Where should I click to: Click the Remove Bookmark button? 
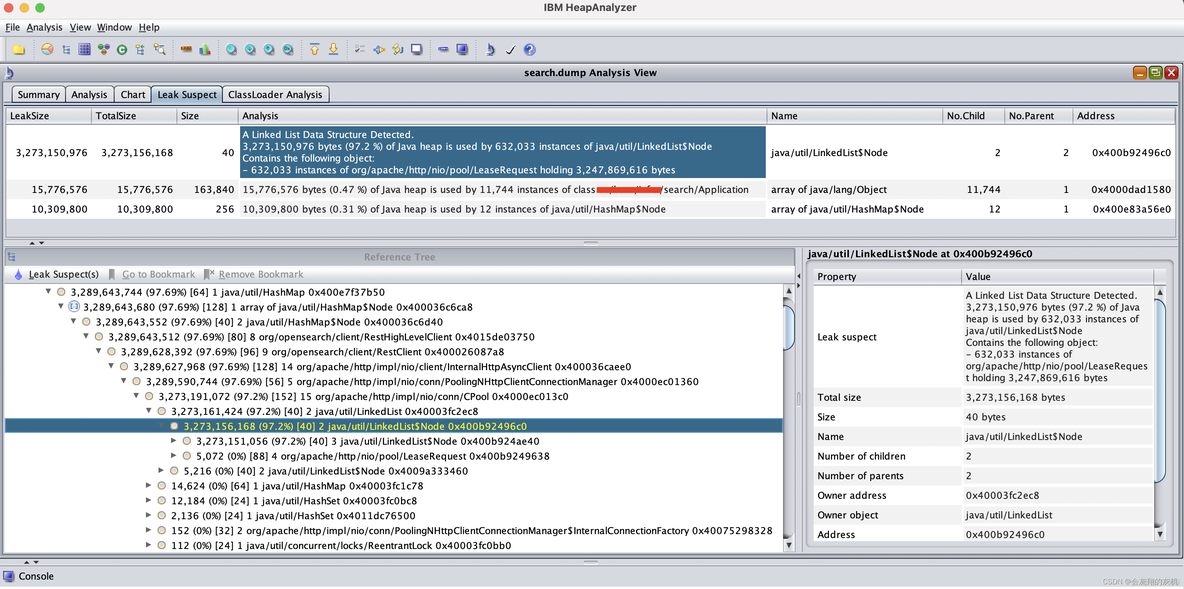tap(254, 274)
